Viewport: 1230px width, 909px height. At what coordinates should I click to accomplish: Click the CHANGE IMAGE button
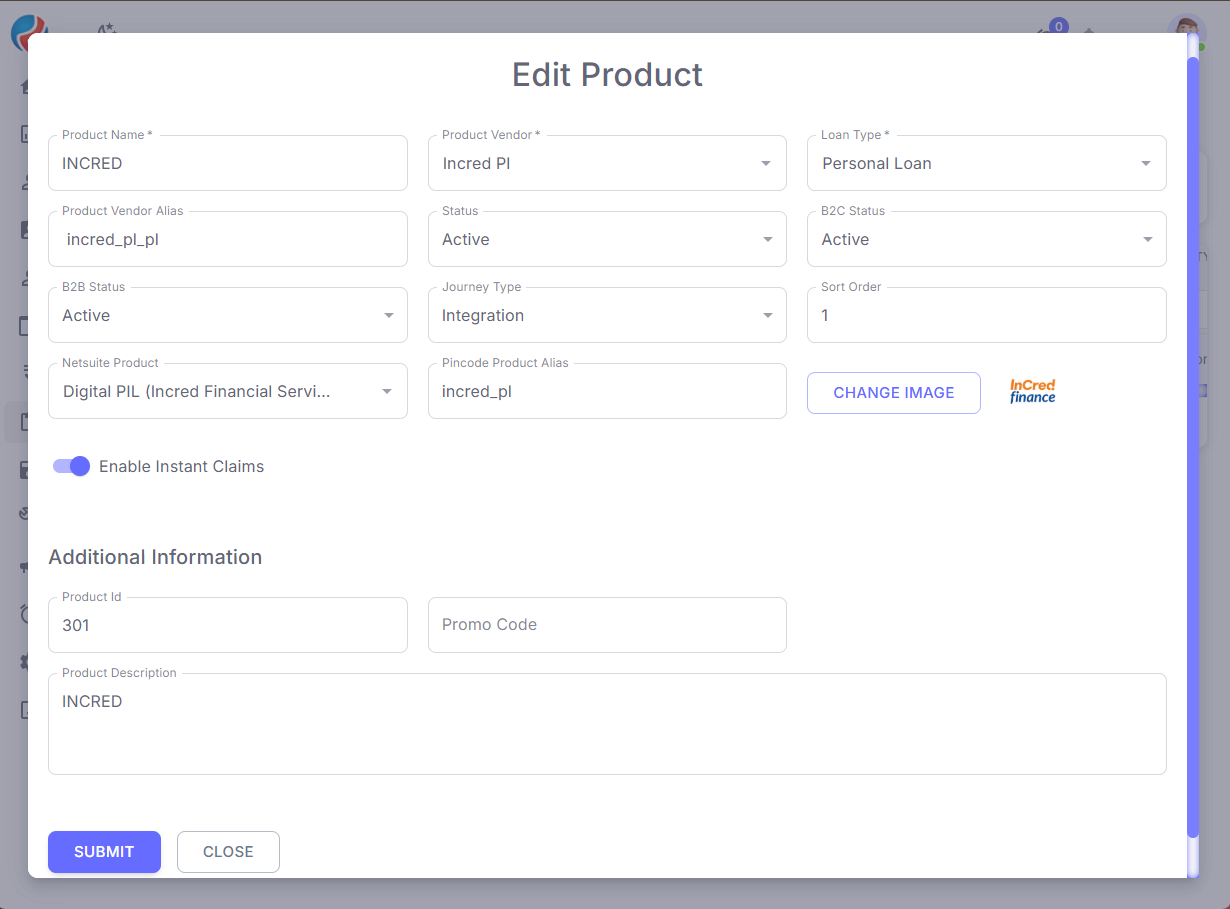click(893, 393)
